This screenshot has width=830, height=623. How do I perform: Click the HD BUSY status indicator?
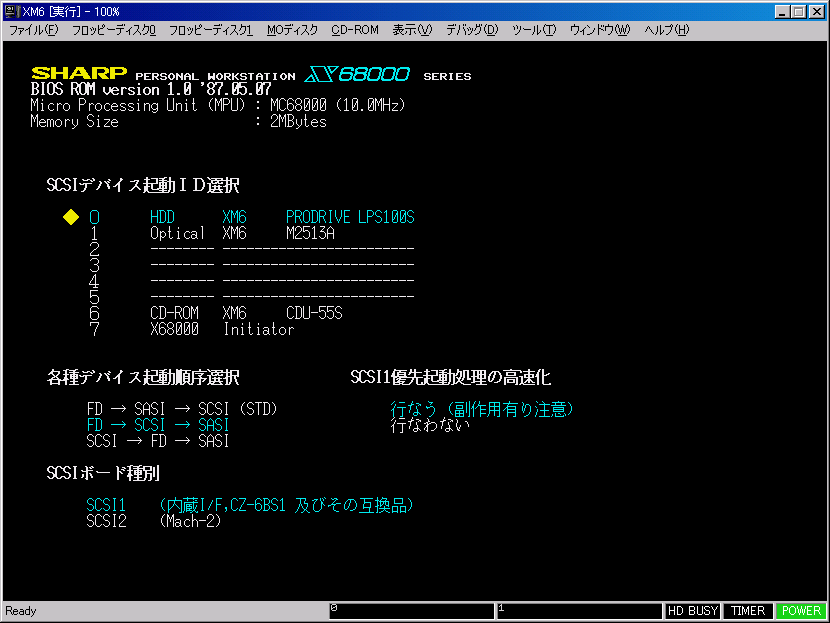click(692, 611)
